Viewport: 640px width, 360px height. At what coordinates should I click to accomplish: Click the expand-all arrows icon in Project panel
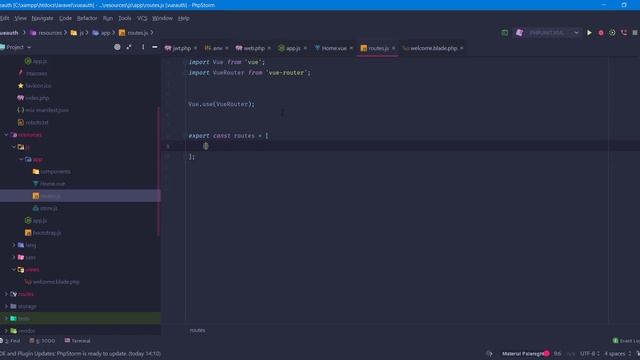[129, 47]
